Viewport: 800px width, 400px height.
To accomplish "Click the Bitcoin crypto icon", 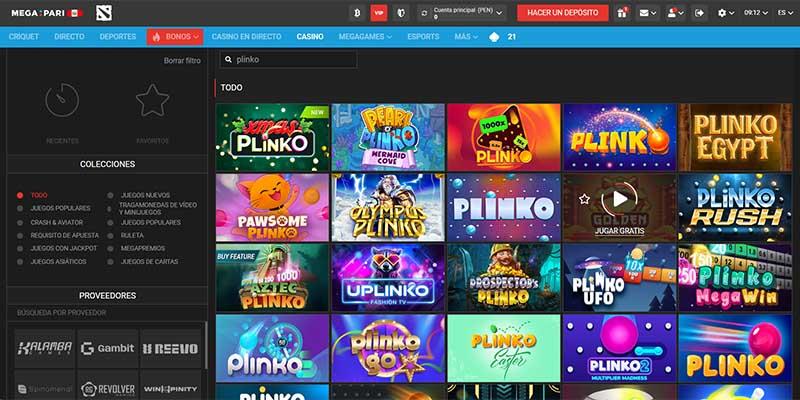I will pyautogui.click(x=357, y=13).
